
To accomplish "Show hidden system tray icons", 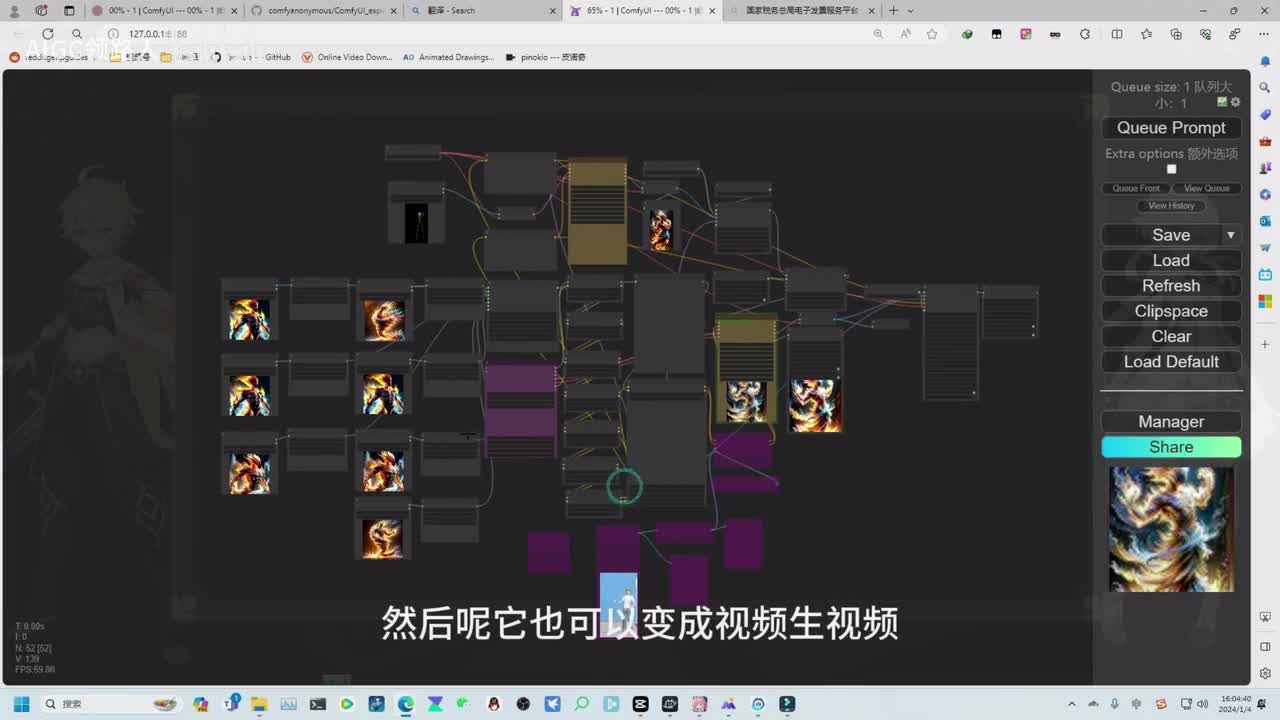I will coord(1072,704).
